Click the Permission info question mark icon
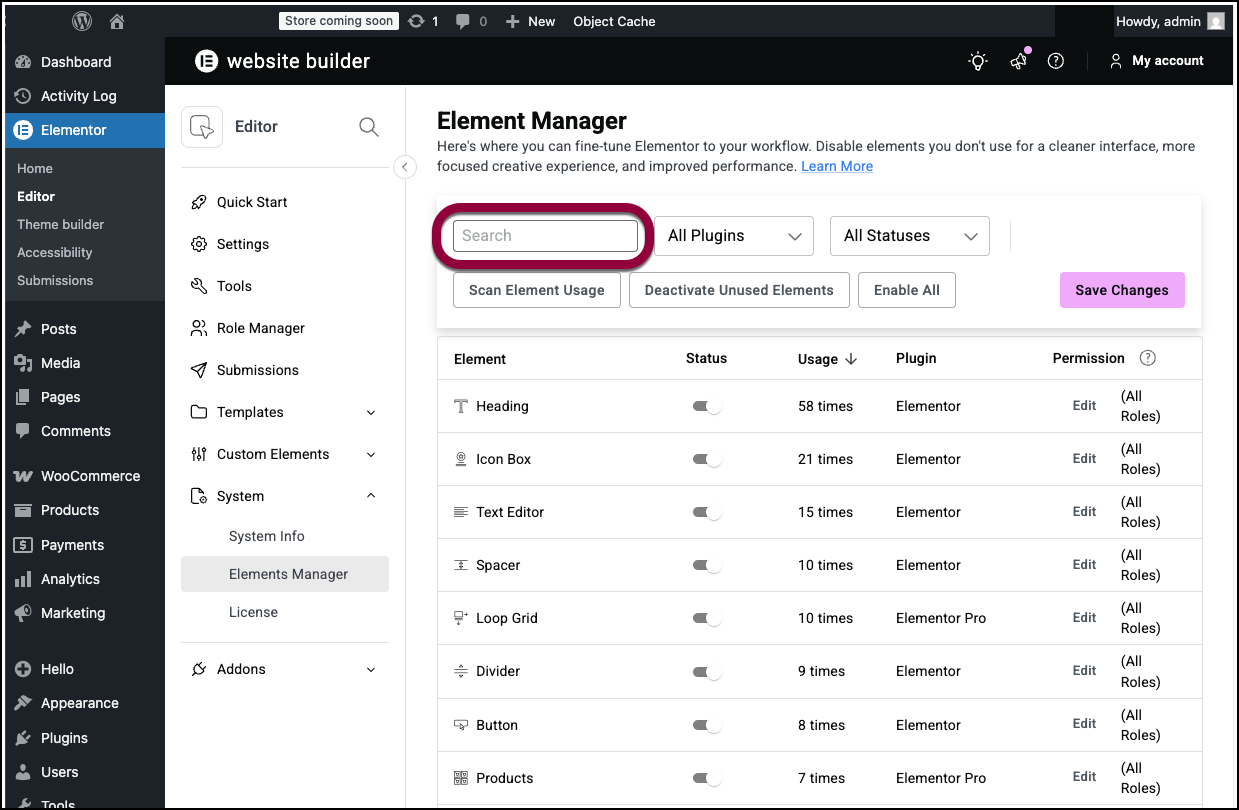This screenshot has width=1239, height=810. (1147, 358)
